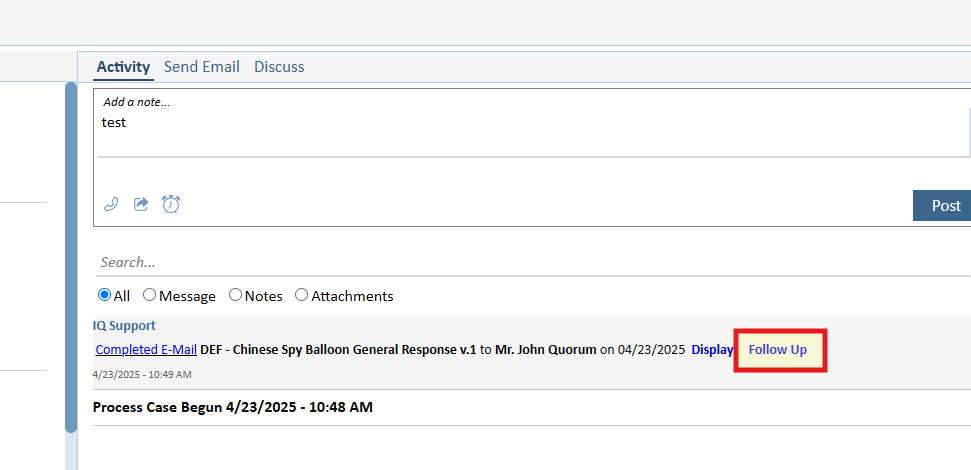Click the 4/23/2025 - 10:49 AM timestamp
This screenshot has height=470, width=971.
click(x=142, y=375)
